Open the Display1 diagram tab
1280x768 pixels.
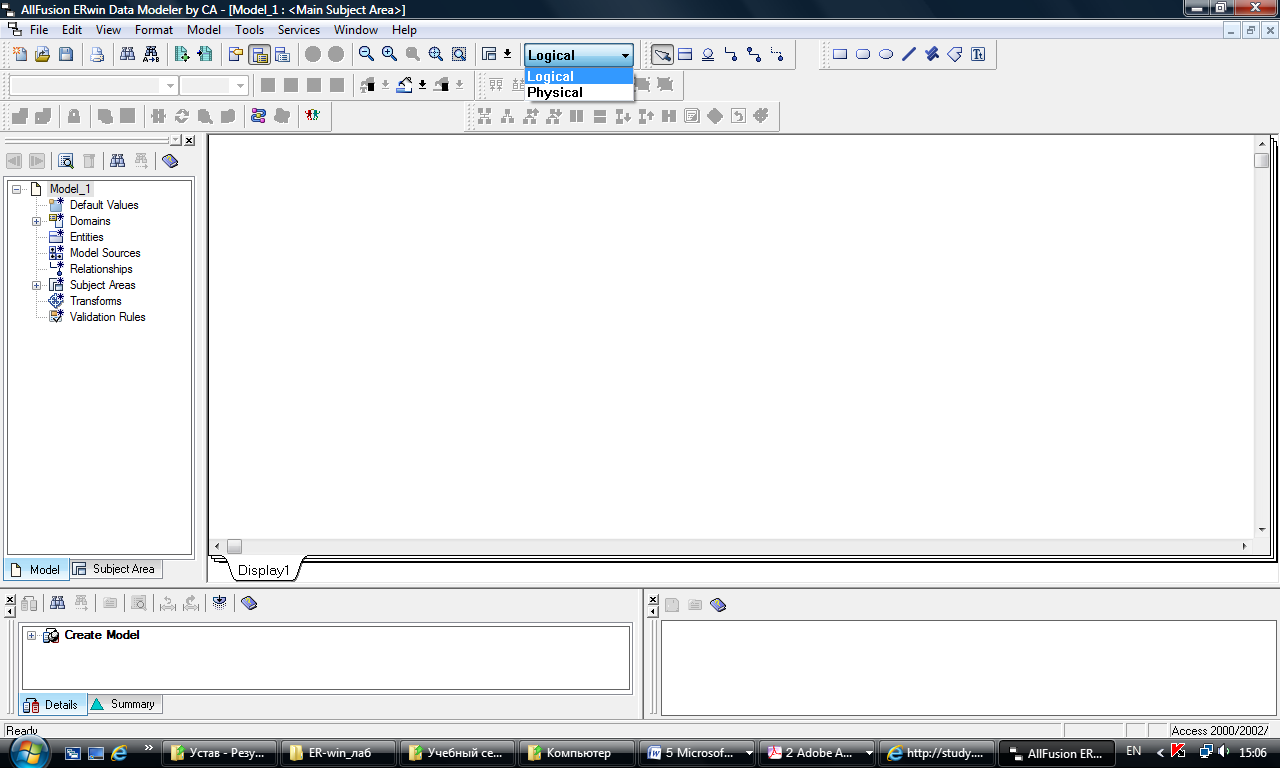tap(263, 571)
